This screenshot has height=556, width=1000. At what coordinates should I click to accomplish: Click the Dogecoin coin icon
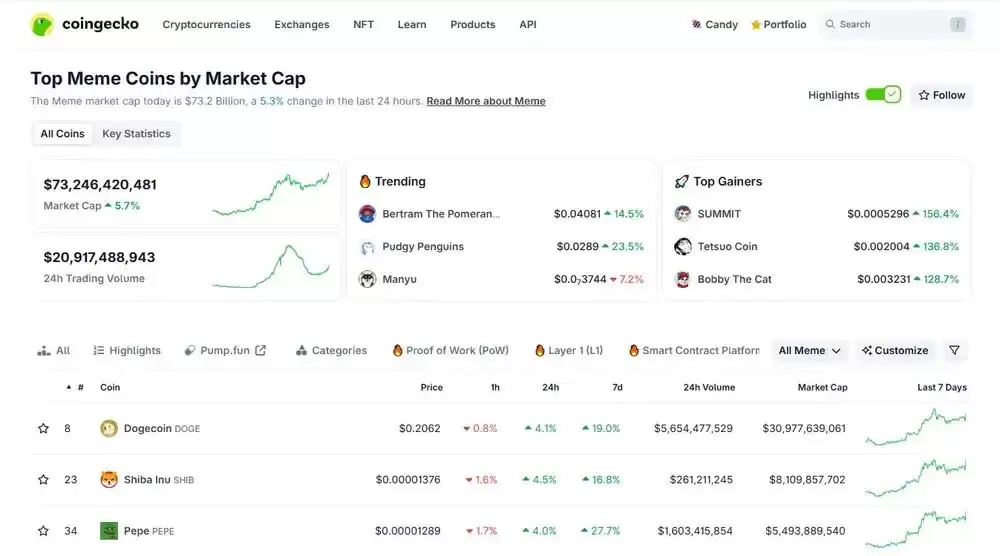[x=109, y=428]
